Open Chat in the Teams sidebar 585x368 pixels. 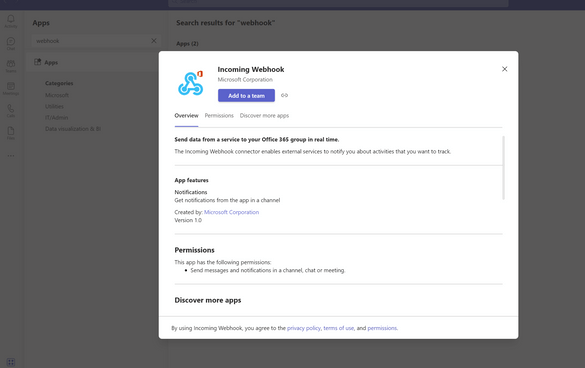coord(11,44)
